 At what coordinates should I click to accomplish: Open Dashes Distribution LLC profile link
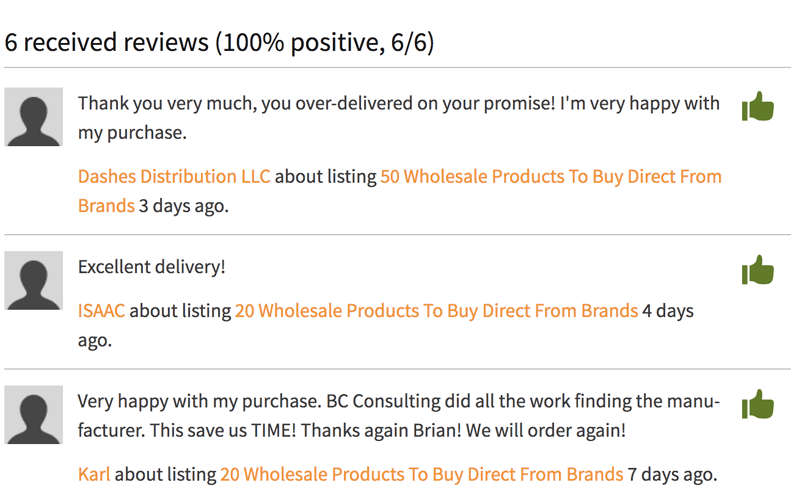tap(174, 177)
